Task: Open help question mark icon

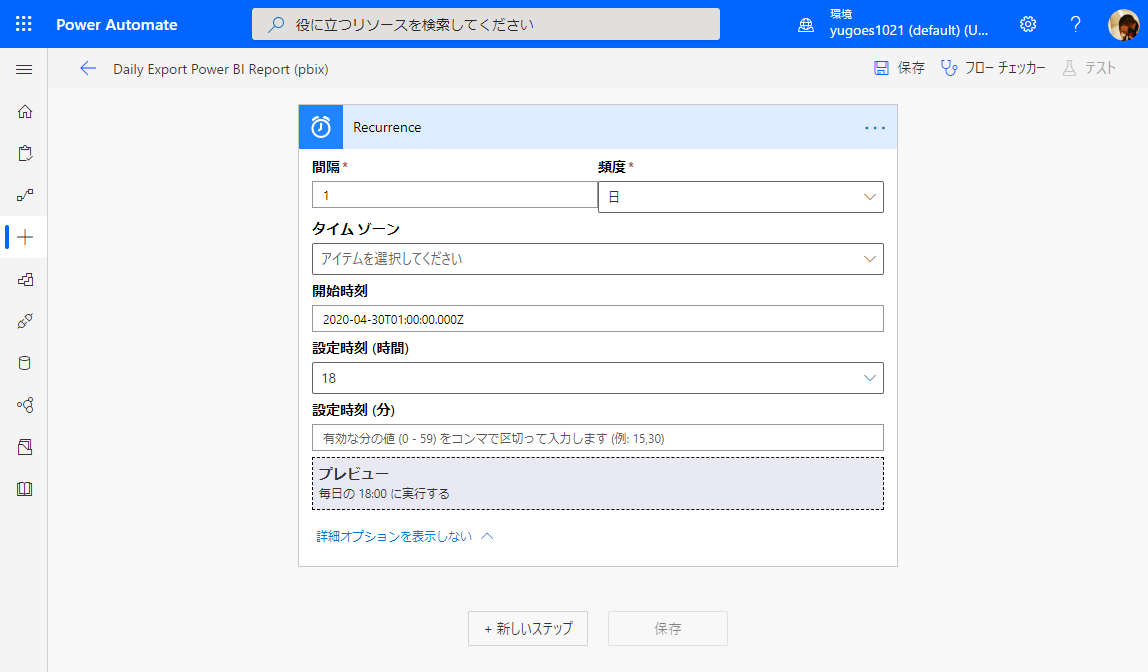Action: point(1075,24)
